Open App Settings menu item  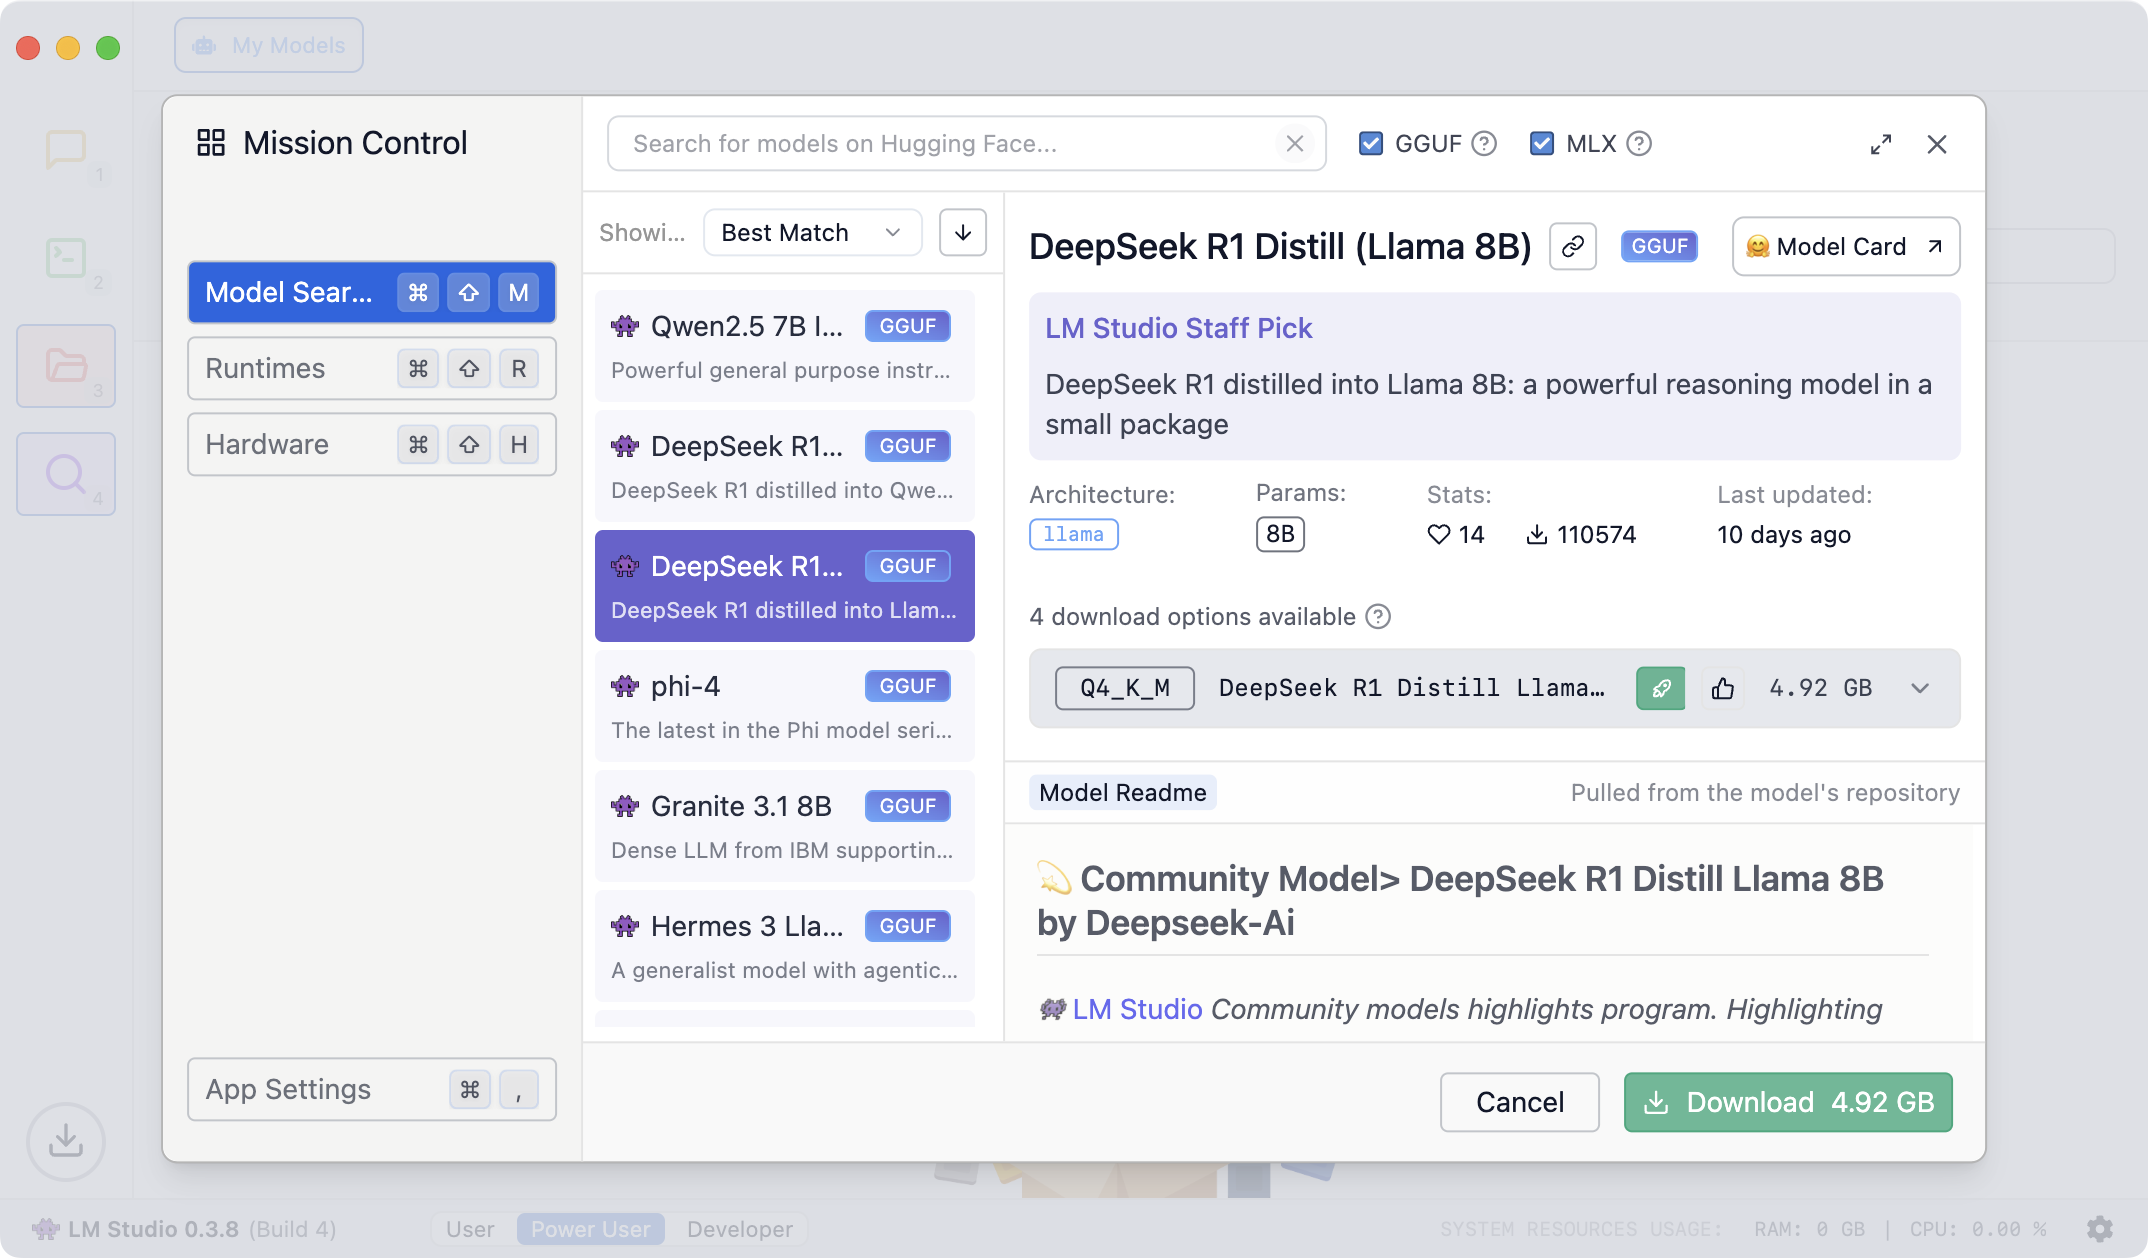[x=371, y=1089]
